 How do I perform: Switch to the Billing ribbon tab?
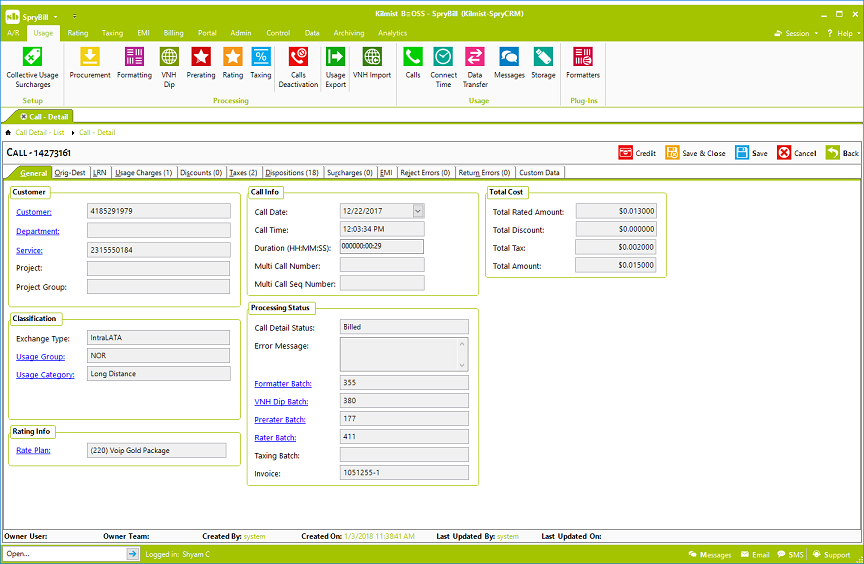(173, 33)
